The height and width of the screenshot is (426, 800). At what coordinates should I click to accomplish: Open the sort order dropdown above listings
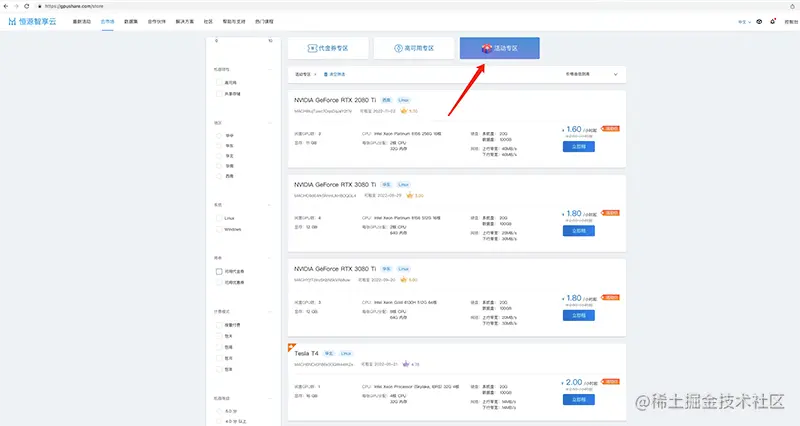(592, 74)
